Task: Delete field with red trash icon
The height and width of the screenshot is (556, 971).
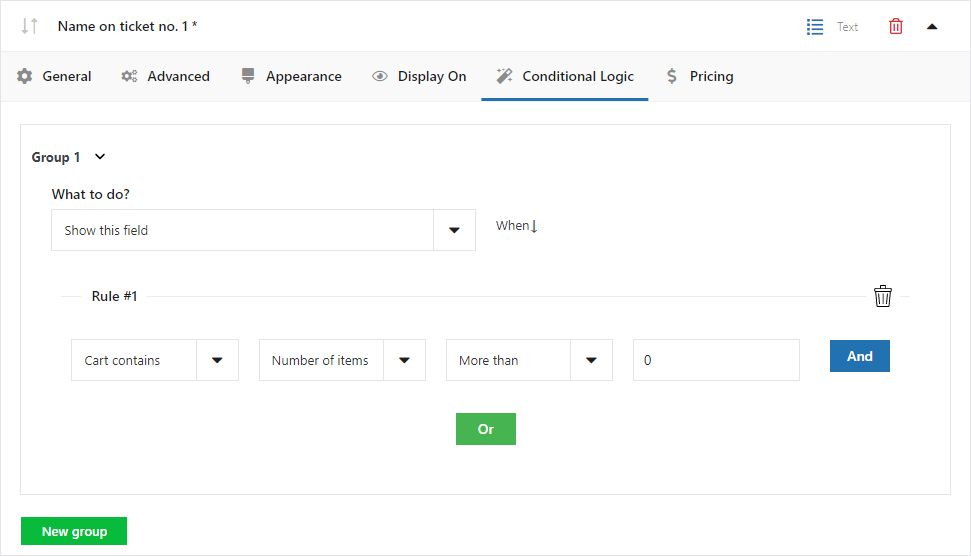Action: pos(895,27)
